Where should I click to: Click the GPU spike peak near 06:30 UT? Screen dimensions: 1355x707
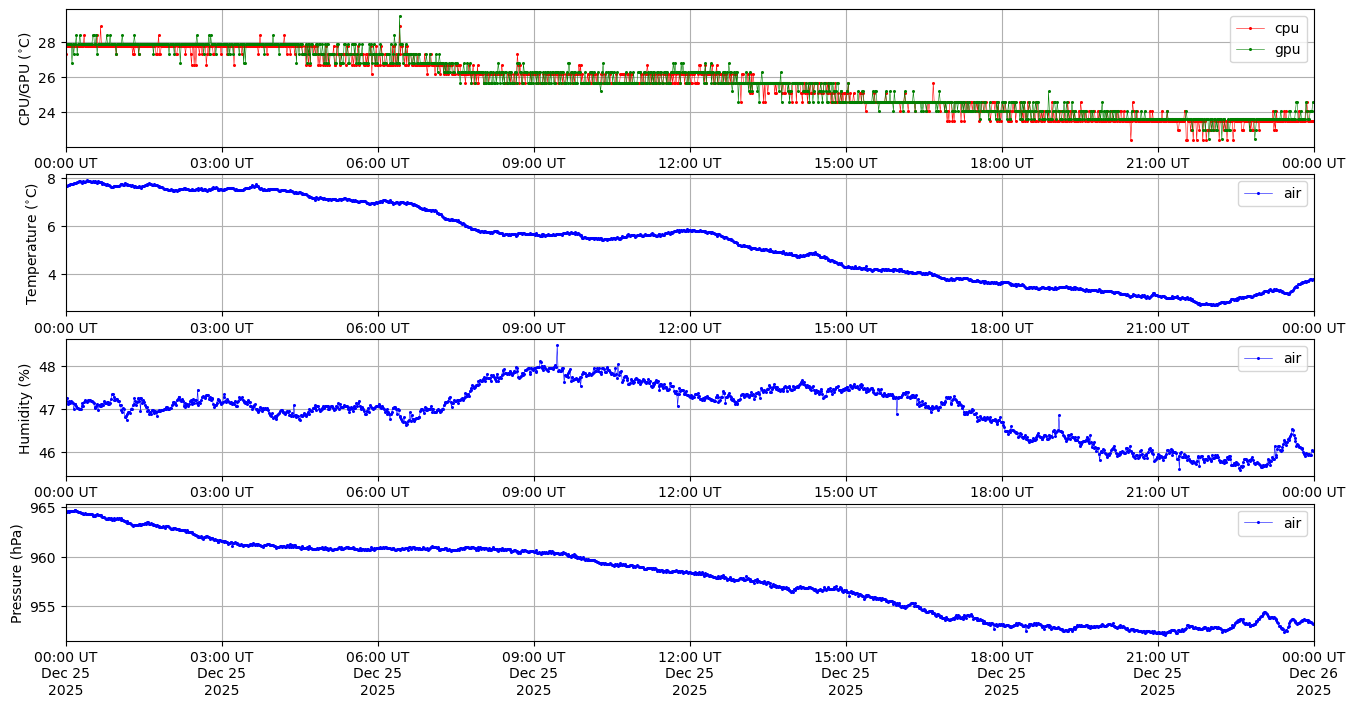coord(400,16)
